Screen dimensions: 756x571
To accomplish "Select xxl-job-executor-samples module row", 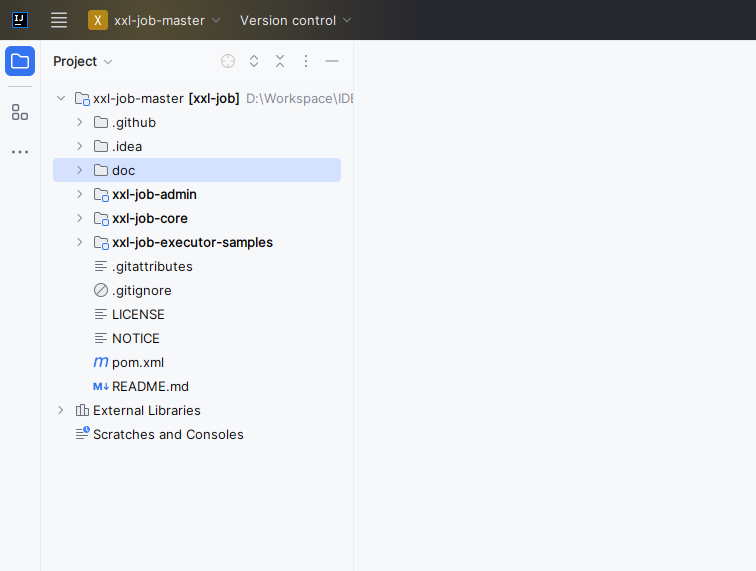I will (x=197, y=242).
